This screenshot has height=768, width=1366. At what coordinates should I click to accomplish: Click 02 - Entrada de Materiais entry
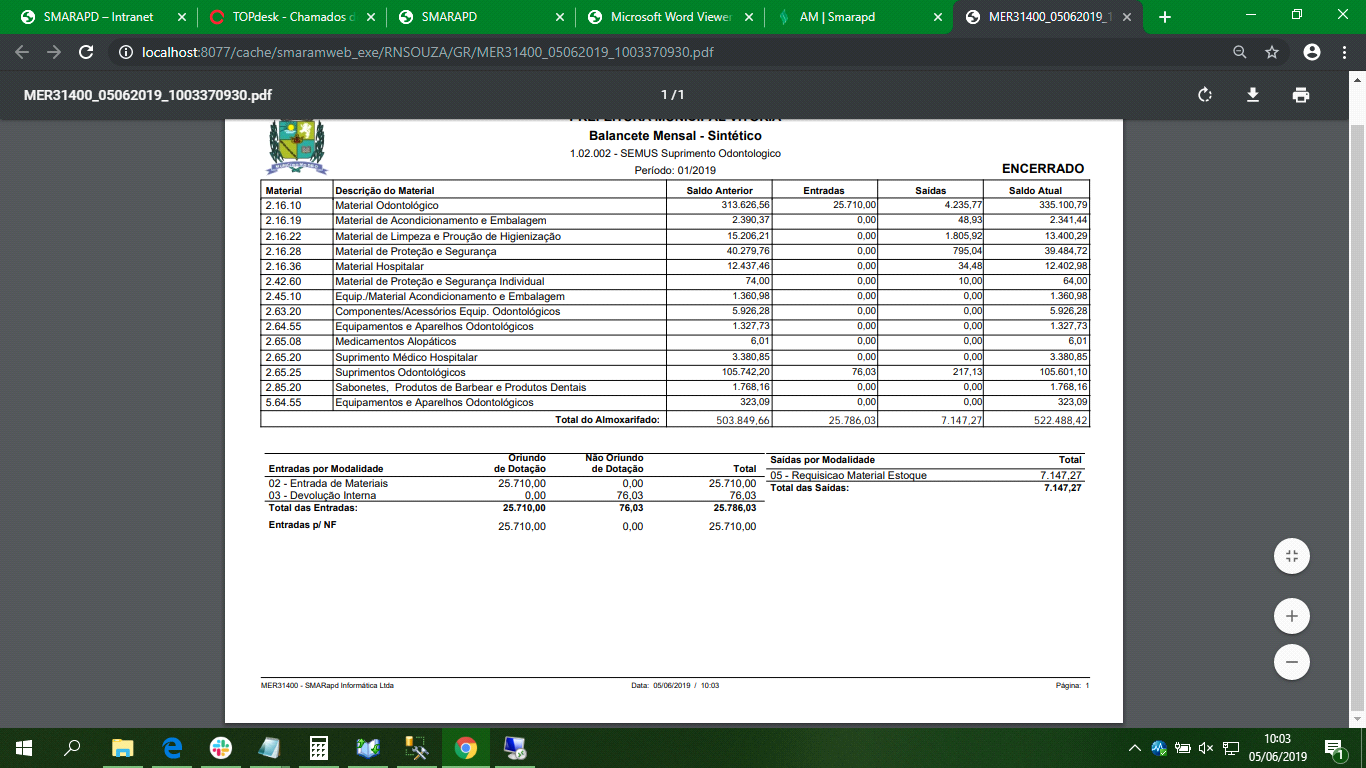[x=328, y=483]
